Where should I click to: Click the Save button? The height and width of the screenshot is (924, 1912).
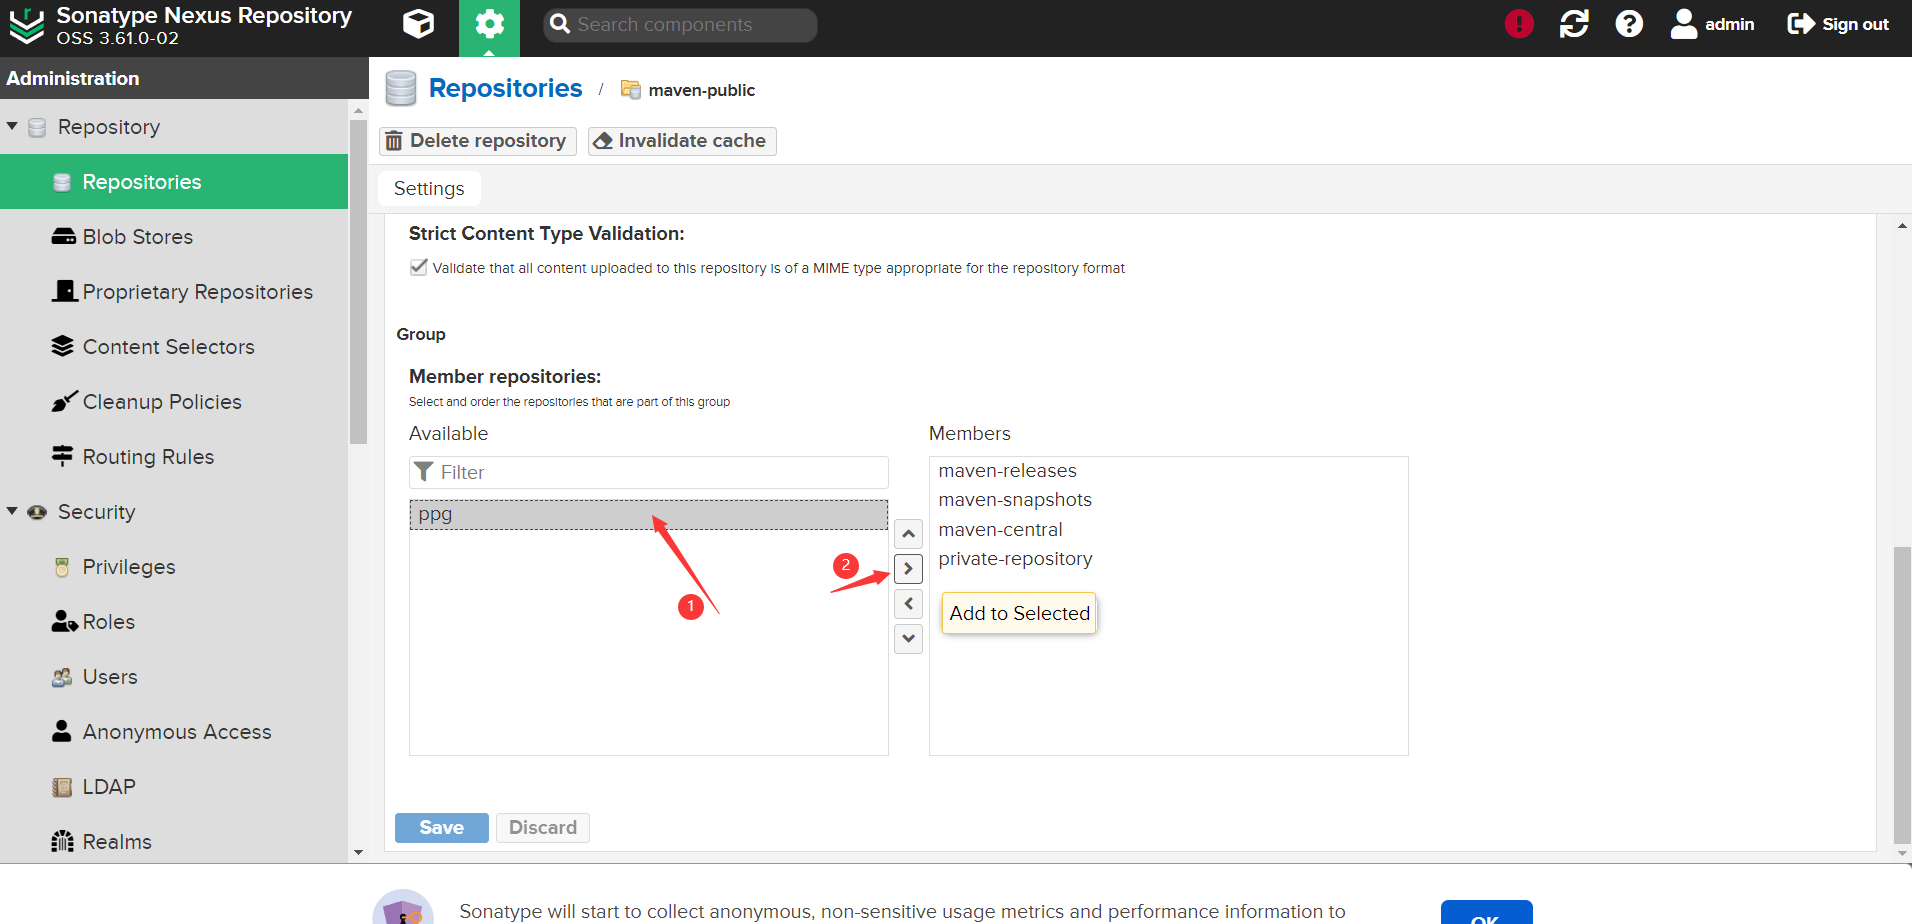pyautogui.click(x=442, y=828)
